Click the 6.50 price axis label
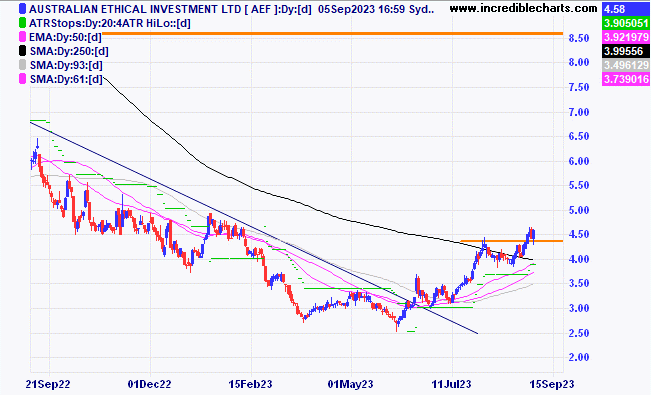Viewport: 651px width, 395px height. [x=578, y=136]
